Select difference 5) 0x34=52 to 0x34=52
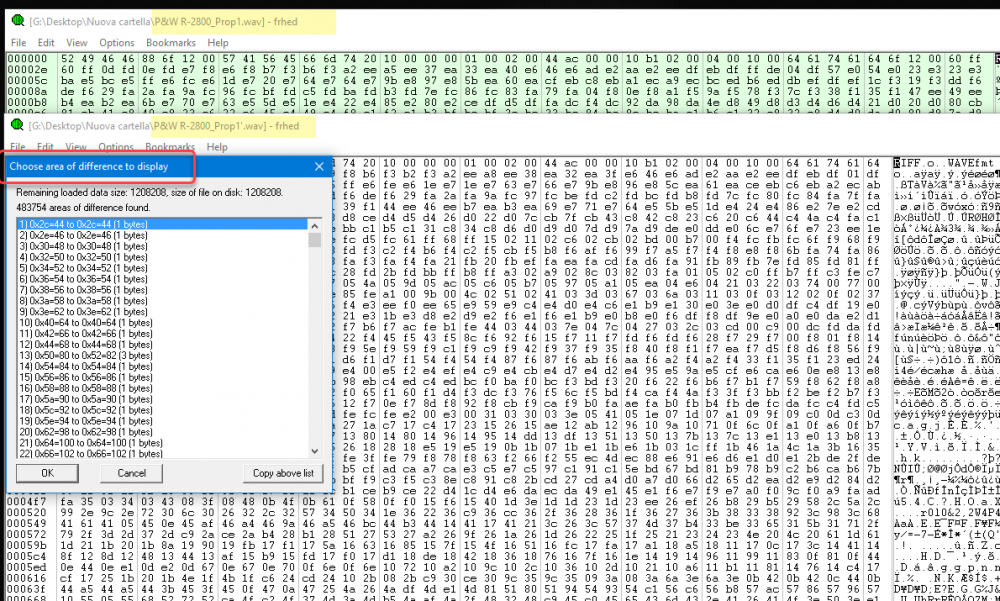Screen dimensions: 1000x601 [163, 268]
